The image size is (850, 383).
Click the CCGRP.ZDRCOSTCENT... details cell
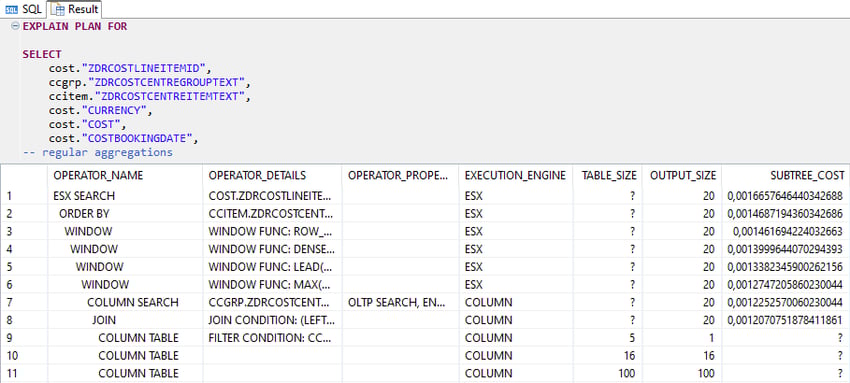[269, 302]
